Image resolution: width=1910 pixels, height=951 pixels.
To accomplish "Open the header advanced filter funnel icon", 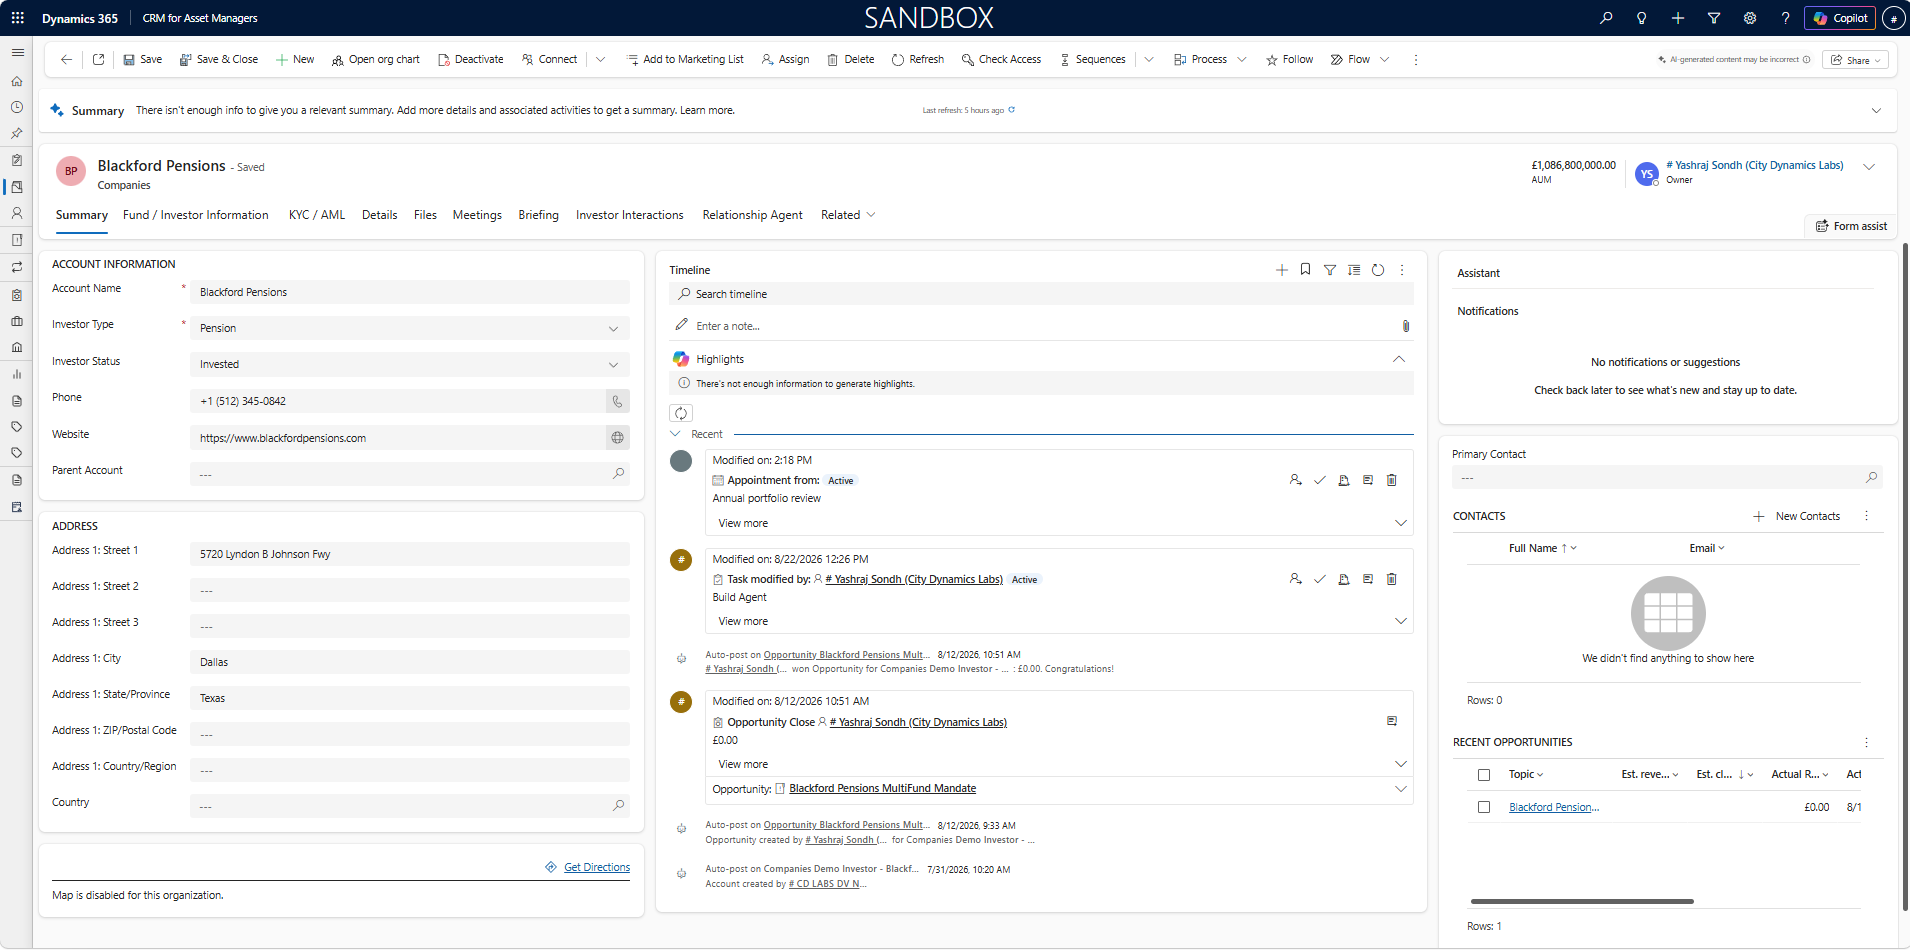I will (1714, 18).
